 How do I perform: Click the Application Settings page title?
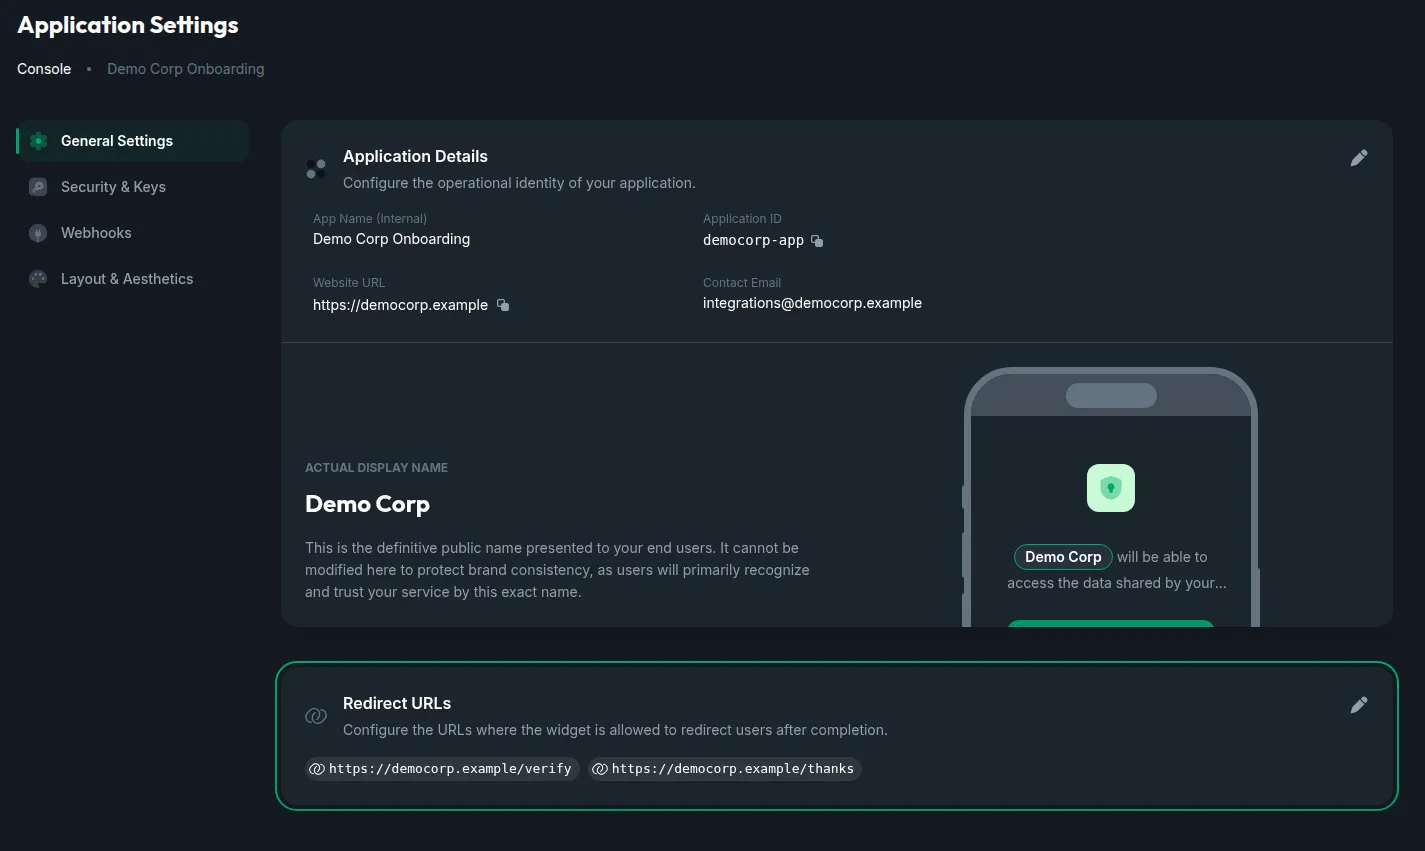tap(128, 25)
